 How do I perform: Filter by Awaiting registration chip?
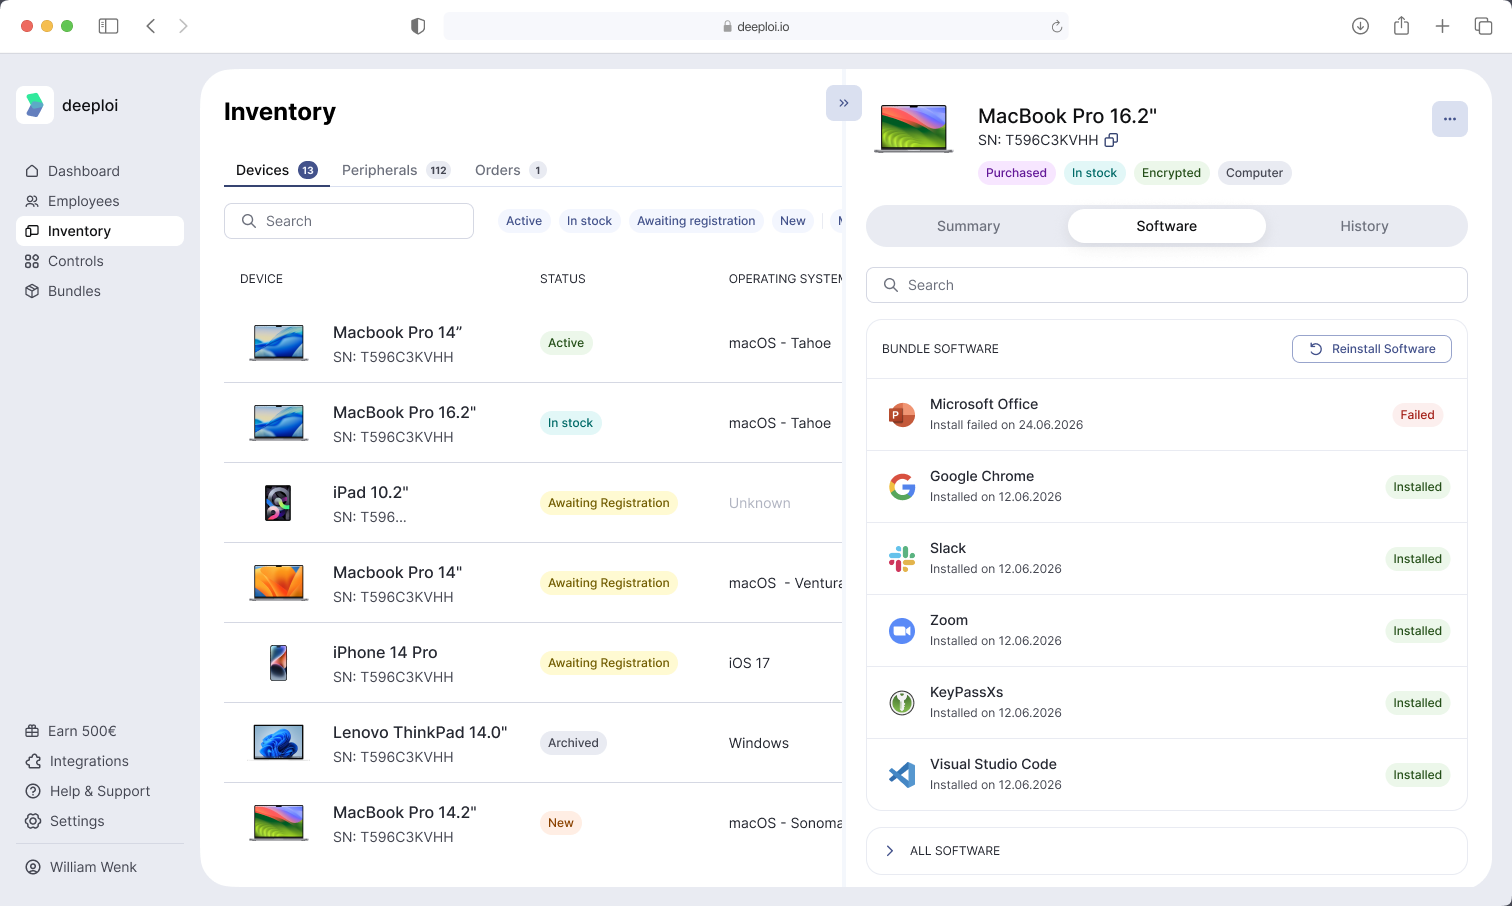696,221
